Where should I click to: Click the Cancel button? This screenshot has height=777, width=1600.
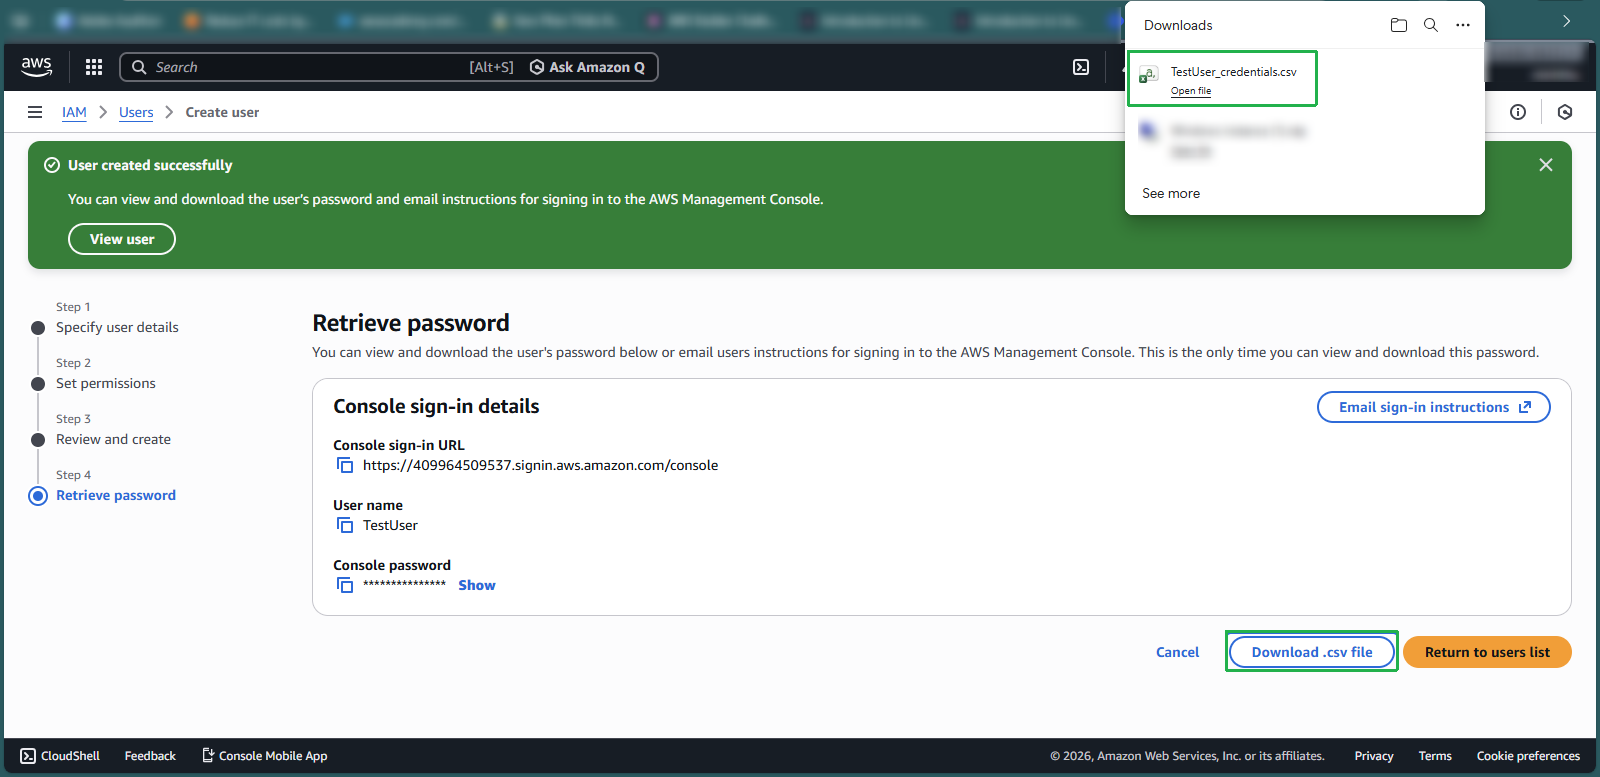point(1177,652)
